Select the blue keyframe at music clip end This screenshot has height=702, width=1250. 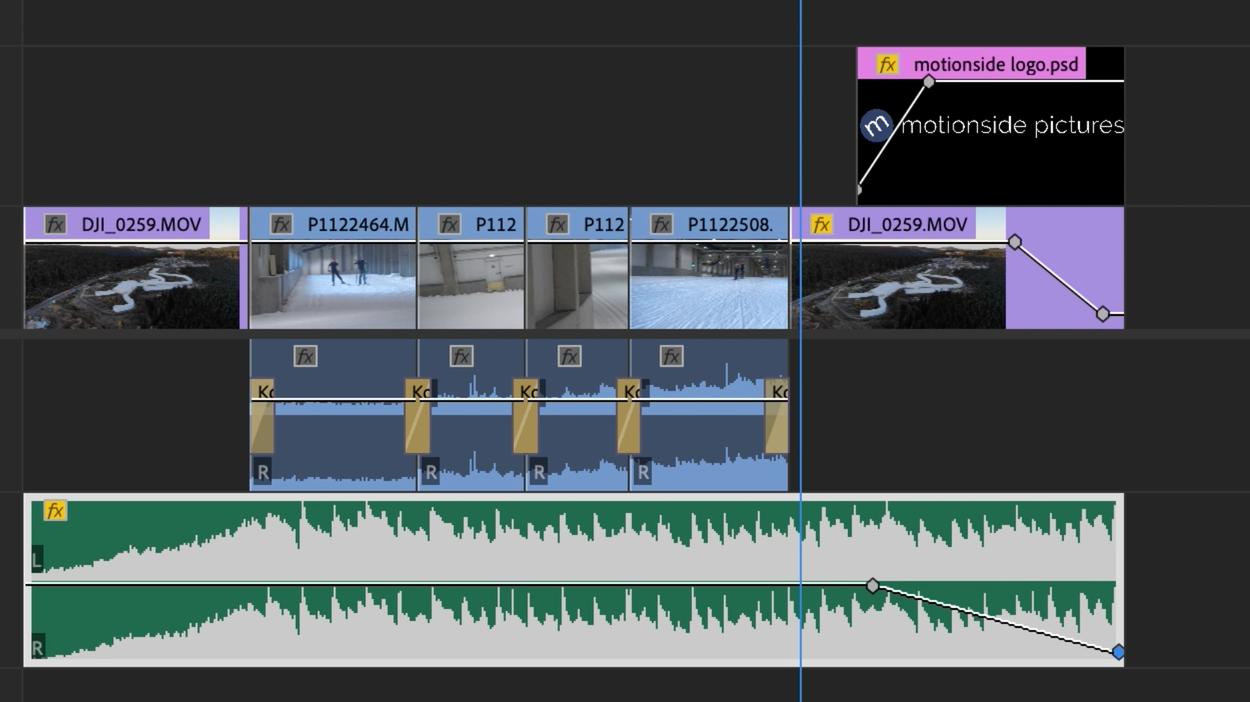pyautogui.click(x=1118, y=652)
